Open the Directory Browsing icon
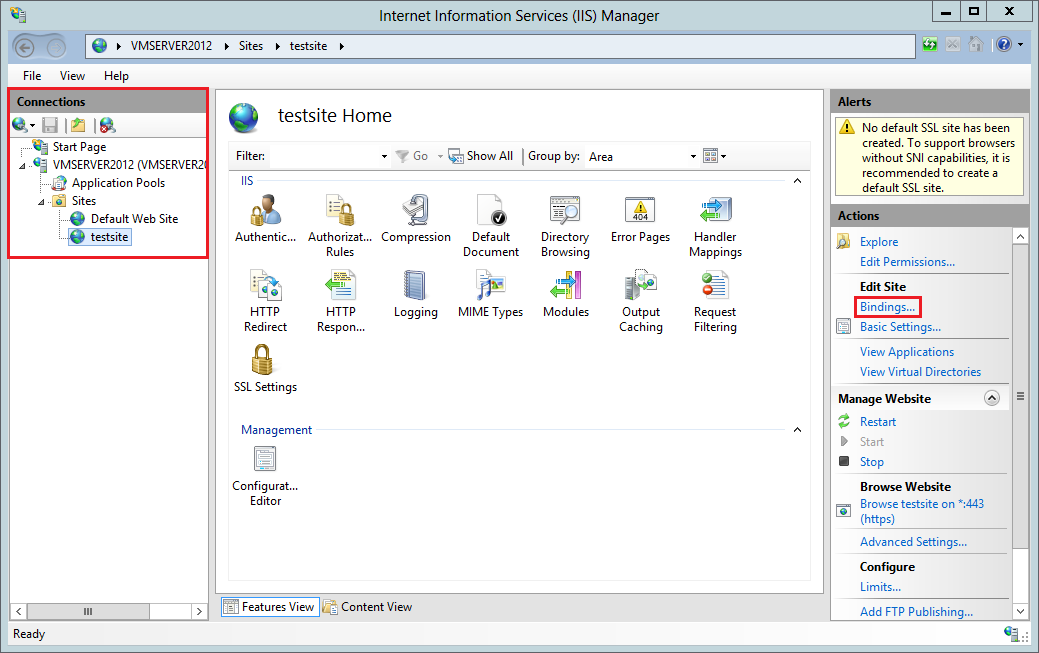This screenshot has width=1039, height=653. (x=565, y=212)
